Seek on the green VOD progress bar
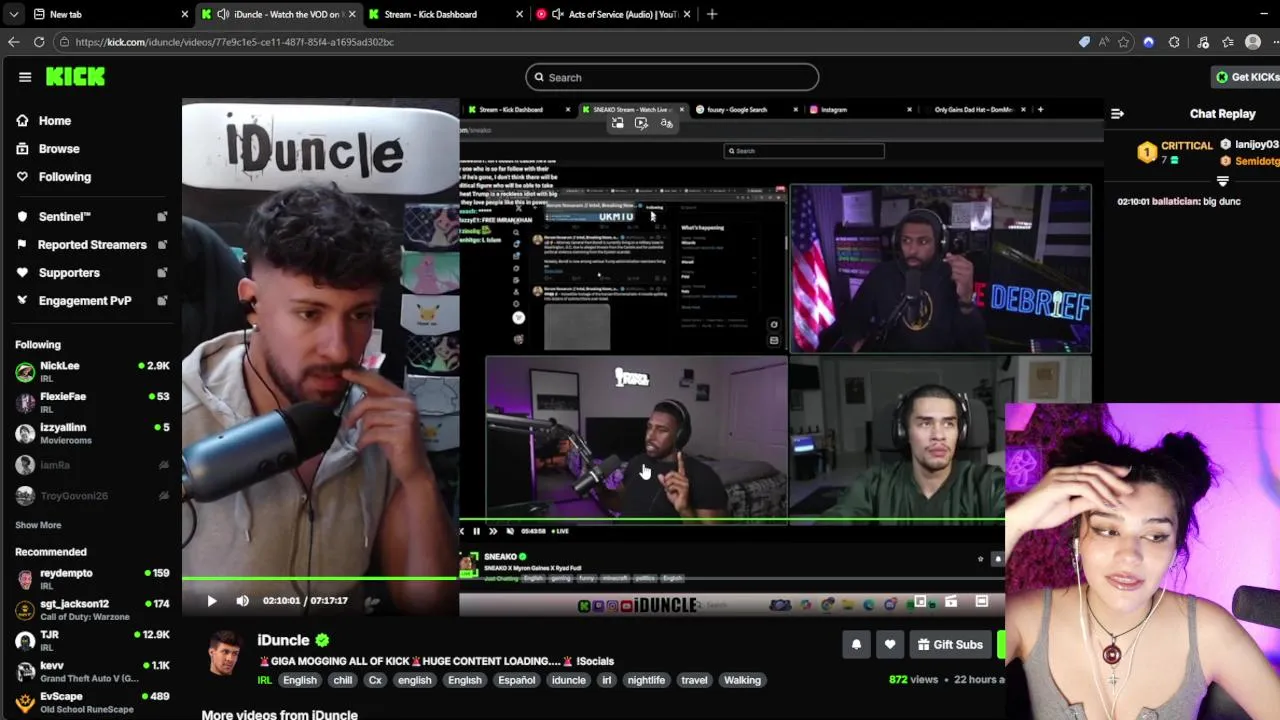The height and width of the screenshot is (720, 1280). [320, 578]
